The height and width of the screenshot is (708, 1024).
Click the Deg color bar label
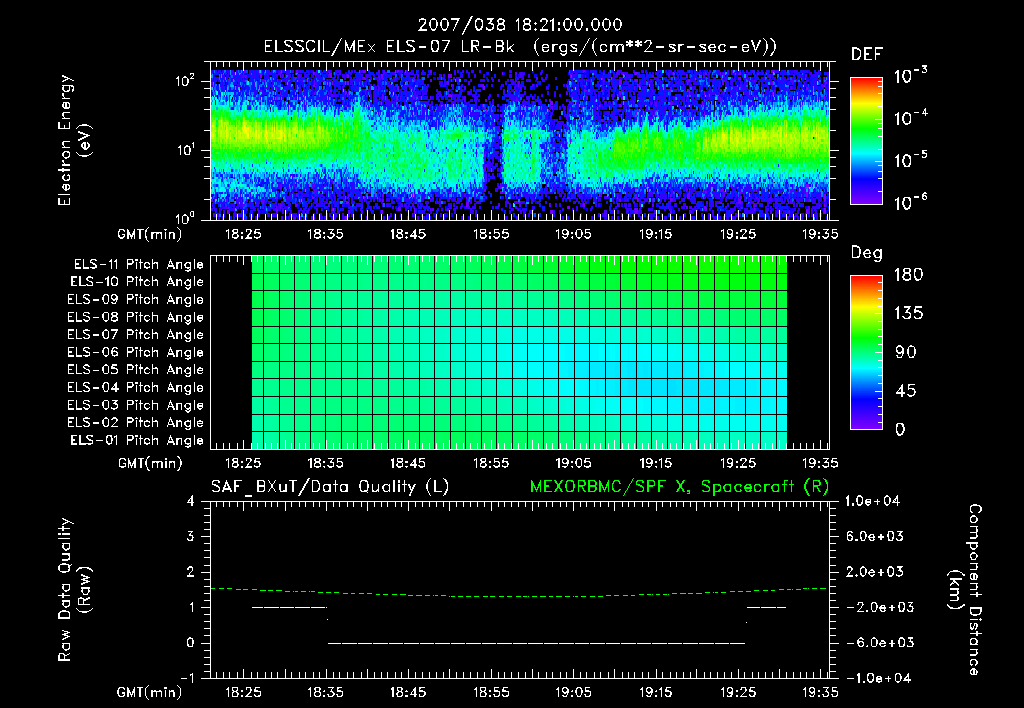[867, 253]
